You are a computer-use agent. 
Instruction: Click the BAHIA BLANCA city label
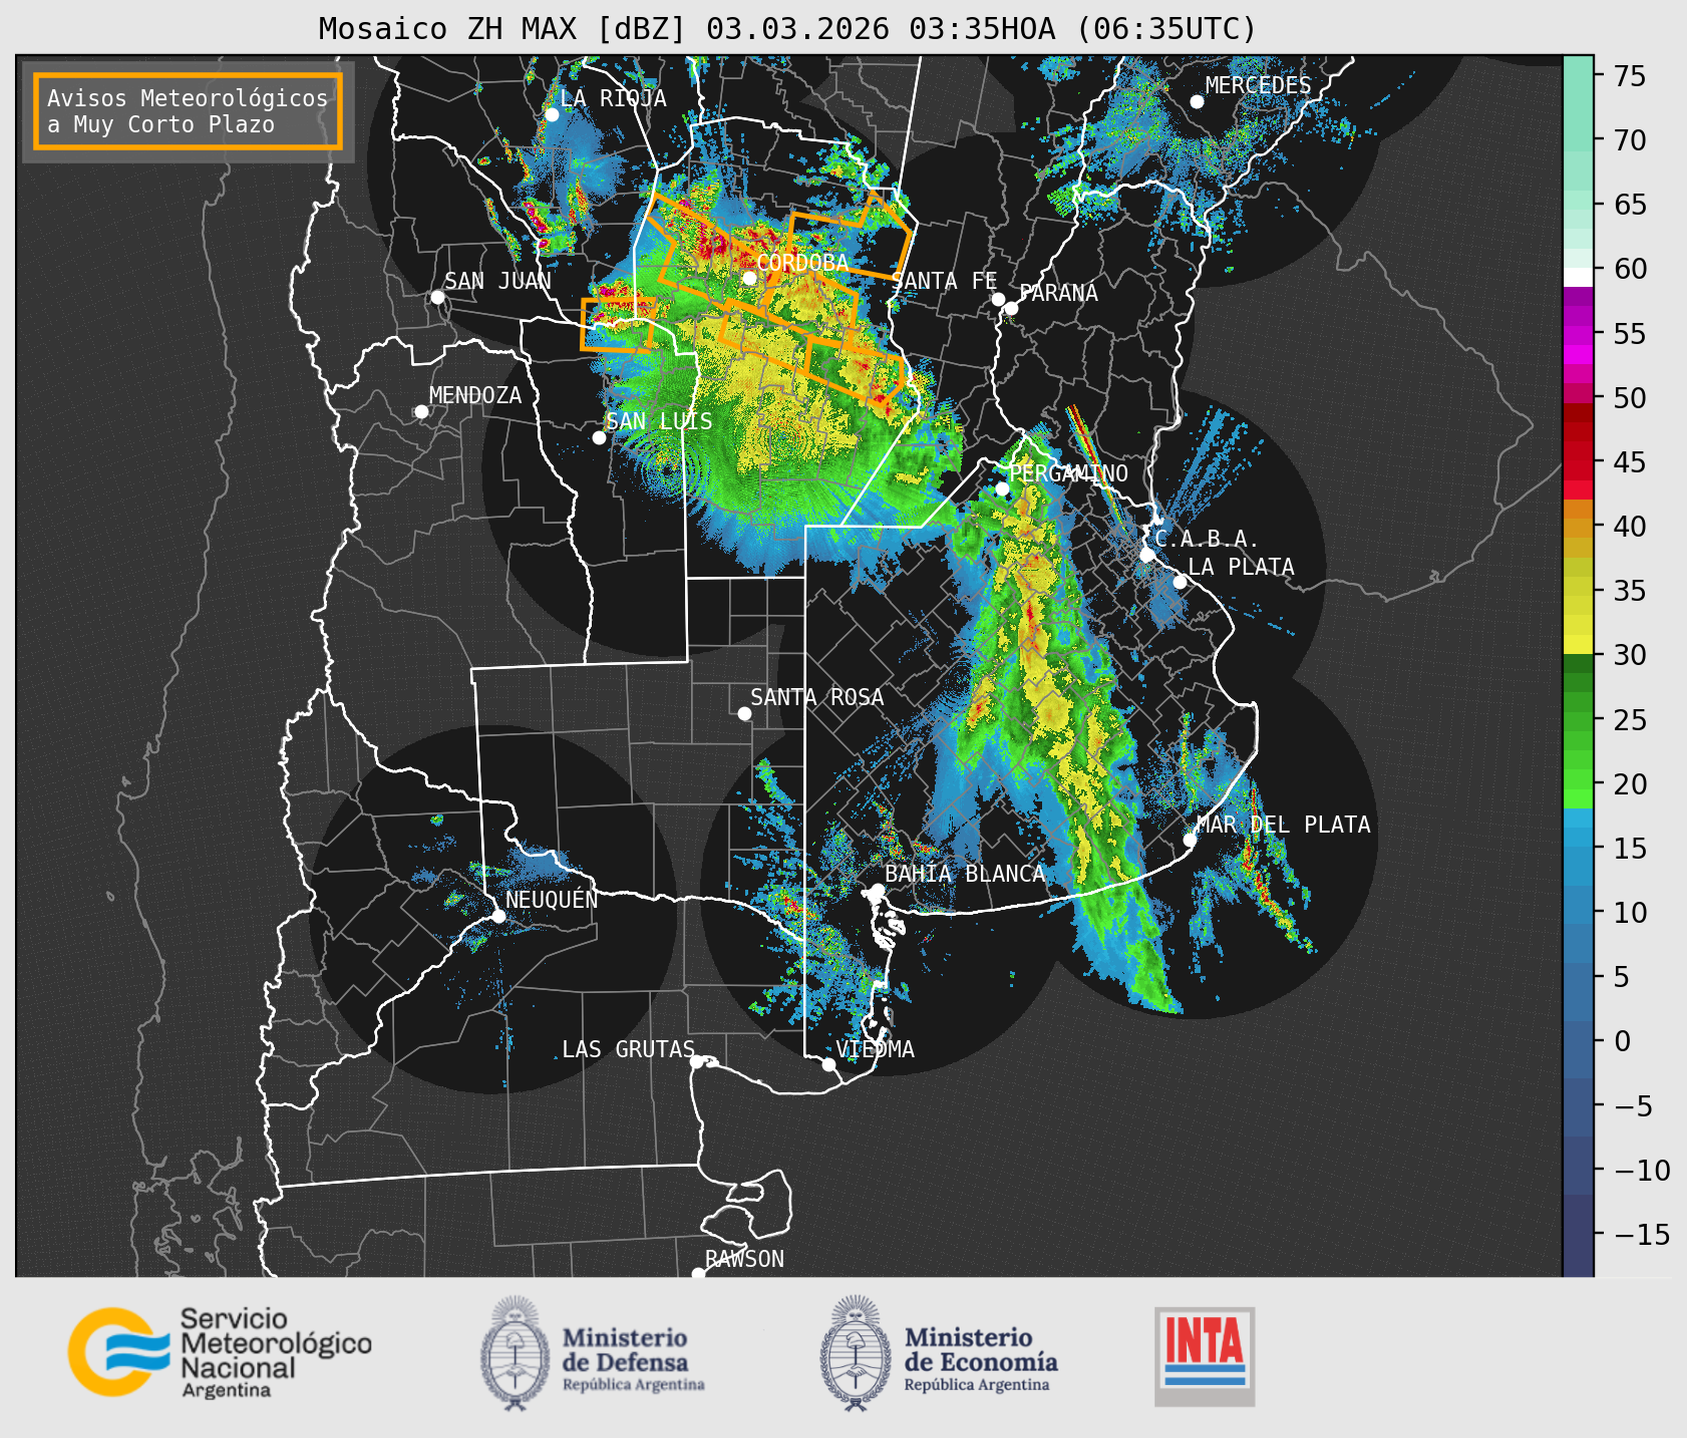coord(965,874)
